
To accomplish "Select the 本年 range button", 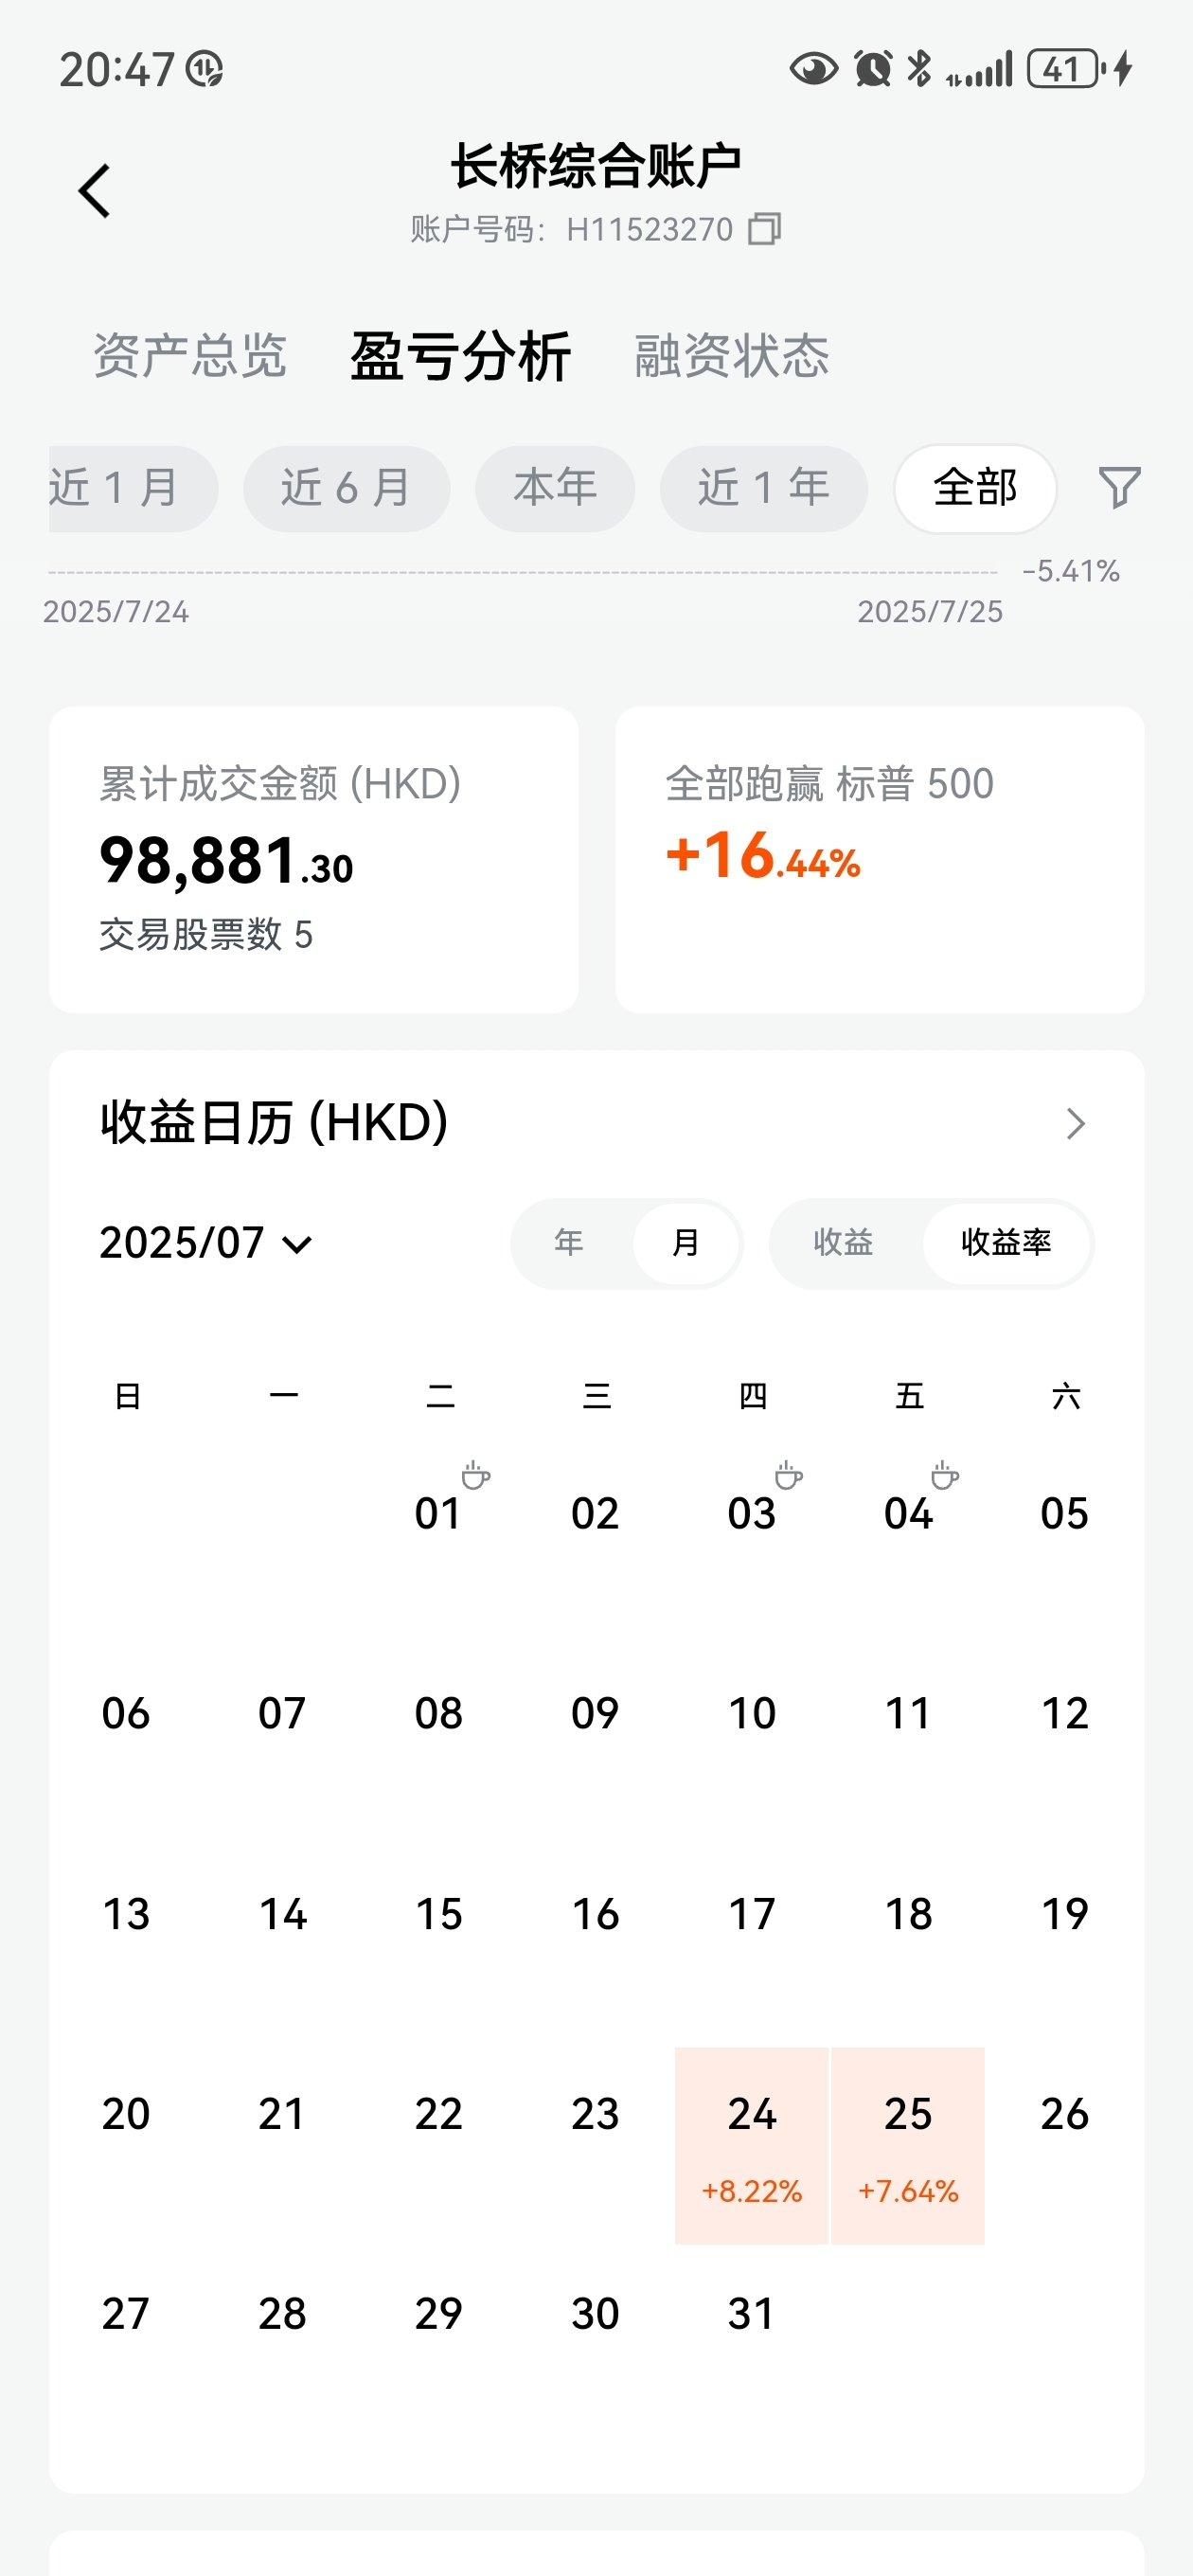I will (555, 488).
